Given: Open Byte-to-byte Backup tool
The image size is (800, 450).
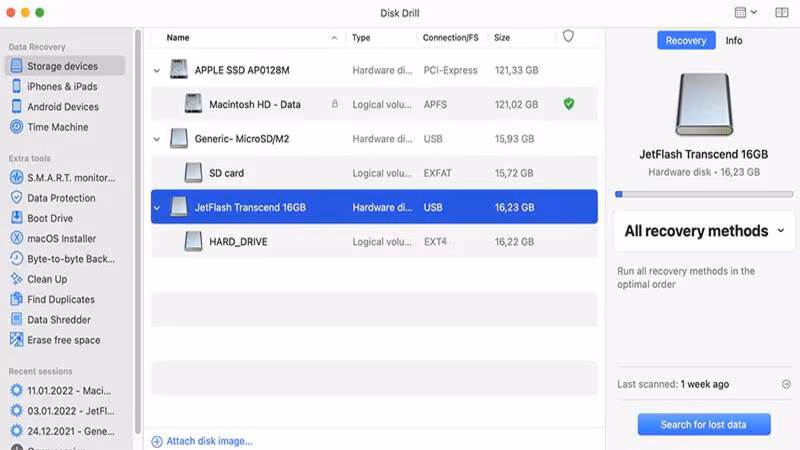Looking at the screenshot, I should [x=62, y=259].
